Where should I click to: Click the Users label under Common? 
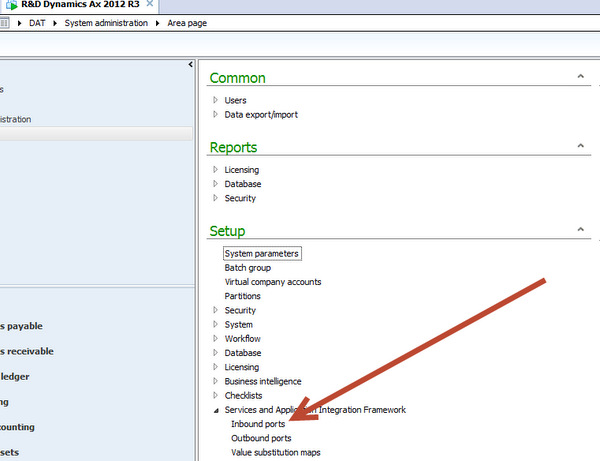pos(235,100)
